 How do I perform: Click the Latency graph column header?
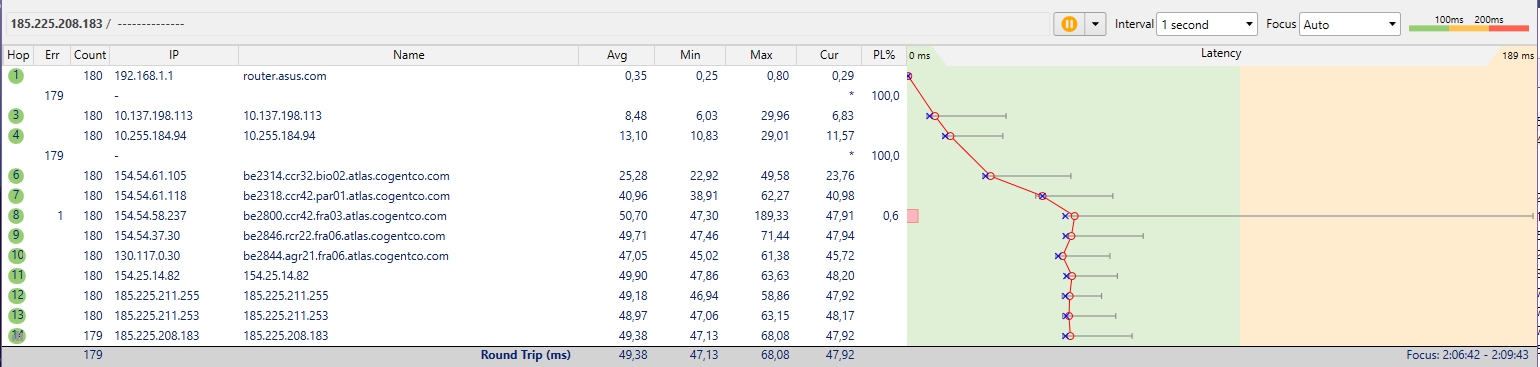click(x=1220, y=54)
